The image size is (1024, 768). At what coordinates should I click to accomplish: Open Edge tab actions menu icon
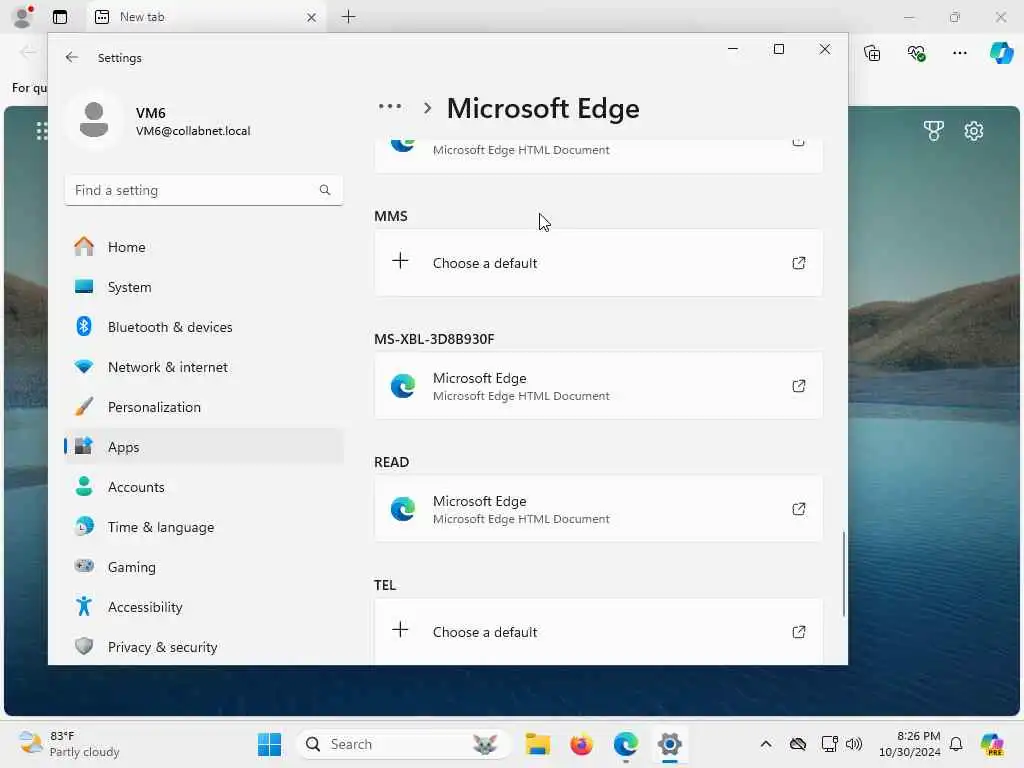(60, 17)
